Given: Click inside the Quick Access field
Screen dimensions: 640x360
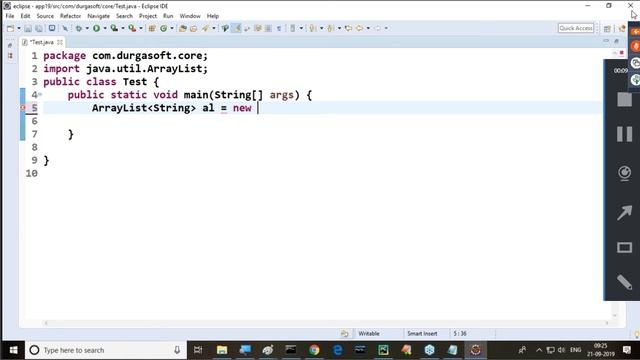Looking at the screenshot, I should point(576,28).
